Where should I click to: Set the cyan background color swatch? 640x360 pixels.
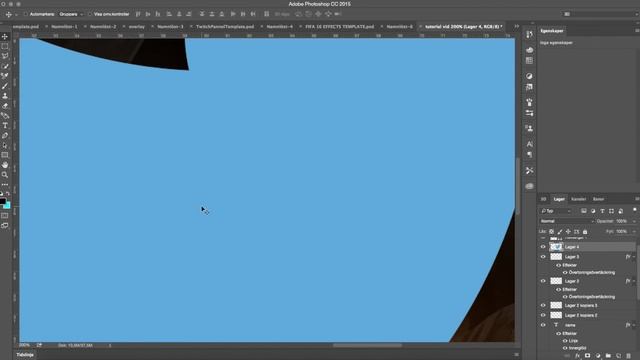(x=7, y=205)
